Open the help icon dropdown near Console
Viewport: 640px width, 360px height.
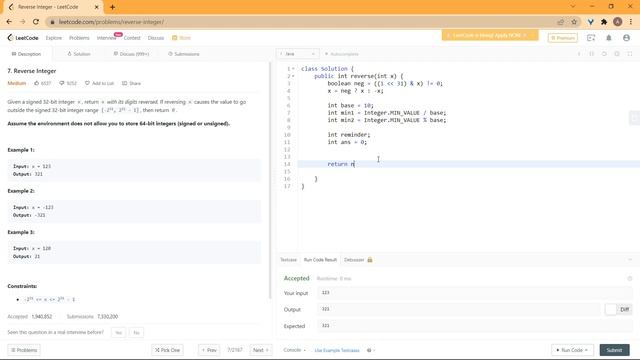371,350
